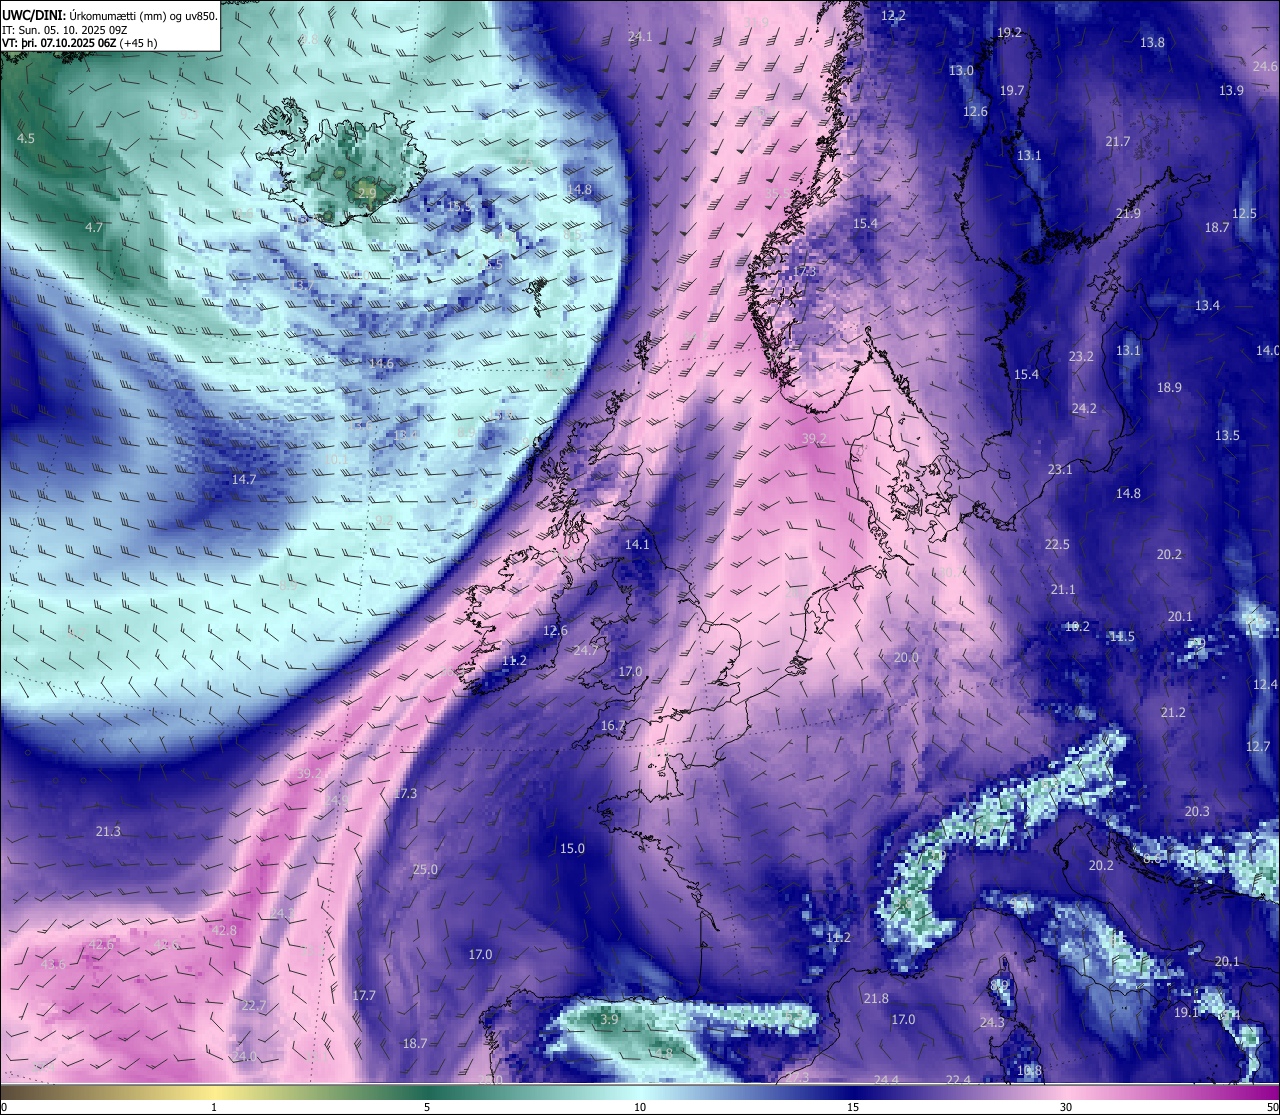Click the '10' tick label on the color scale

coord(640,1107)
